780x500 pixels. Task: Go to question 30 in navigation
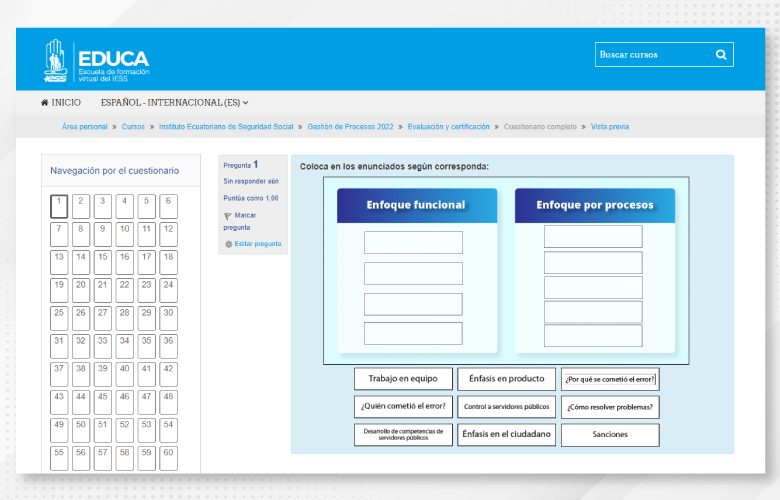(168, 318)
